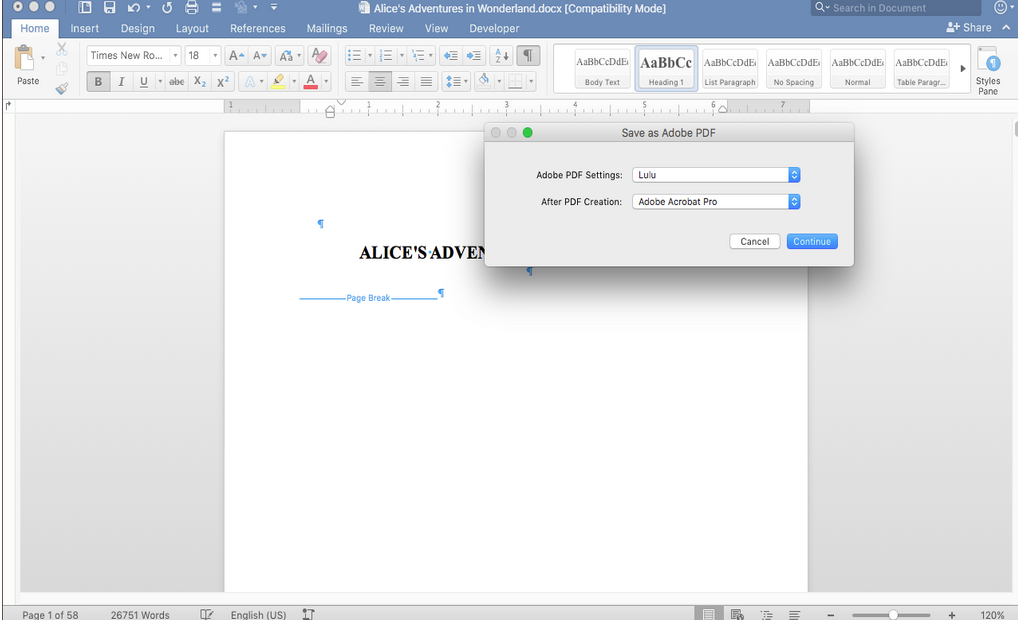This screenshot has width=1018, height=620.
Task: Click the Print icon in title bar
Action: coord(192,8)
